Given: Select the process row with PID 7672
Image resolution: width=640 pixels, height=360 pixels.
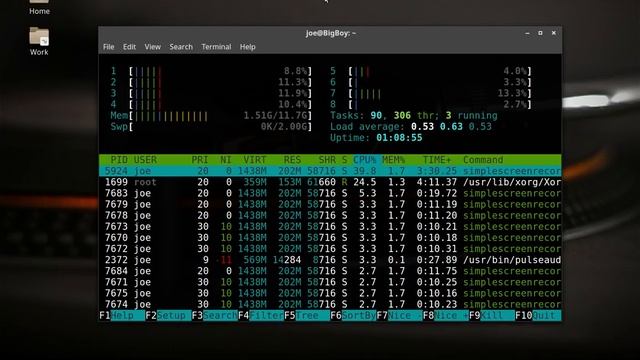Looking at the screenshot, I should tap(330, 249).
